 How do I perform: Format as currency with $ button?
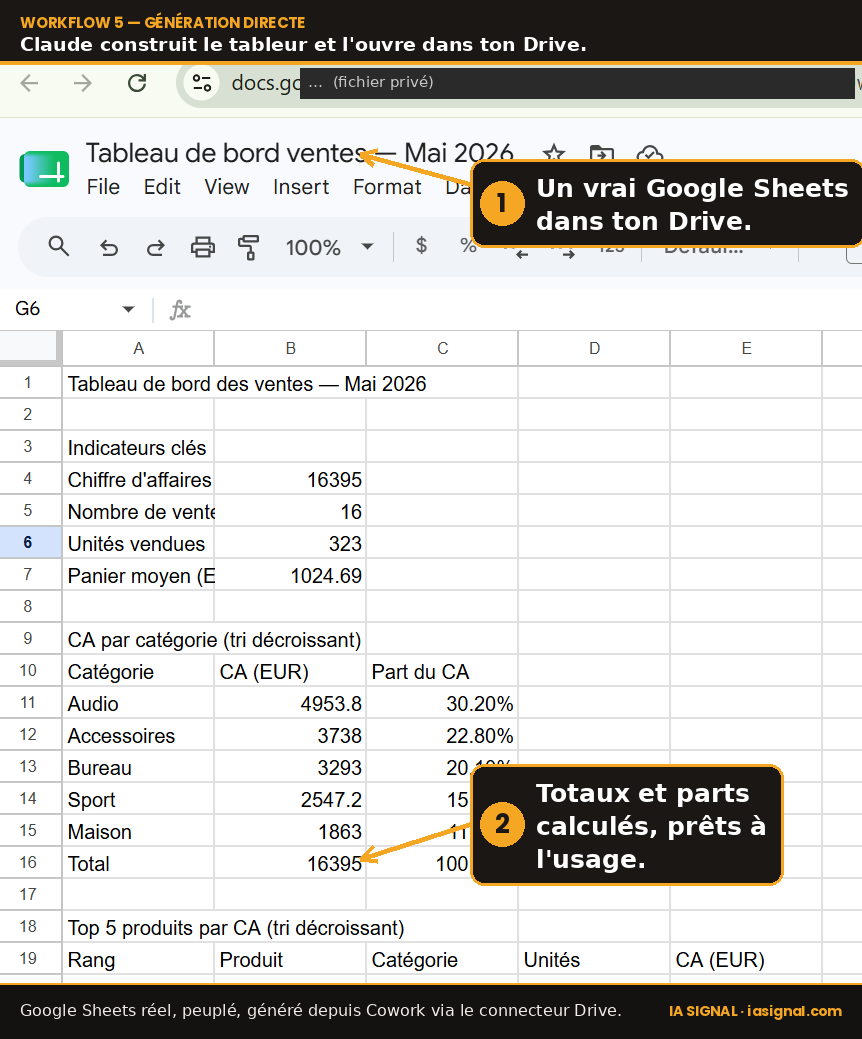421,246
